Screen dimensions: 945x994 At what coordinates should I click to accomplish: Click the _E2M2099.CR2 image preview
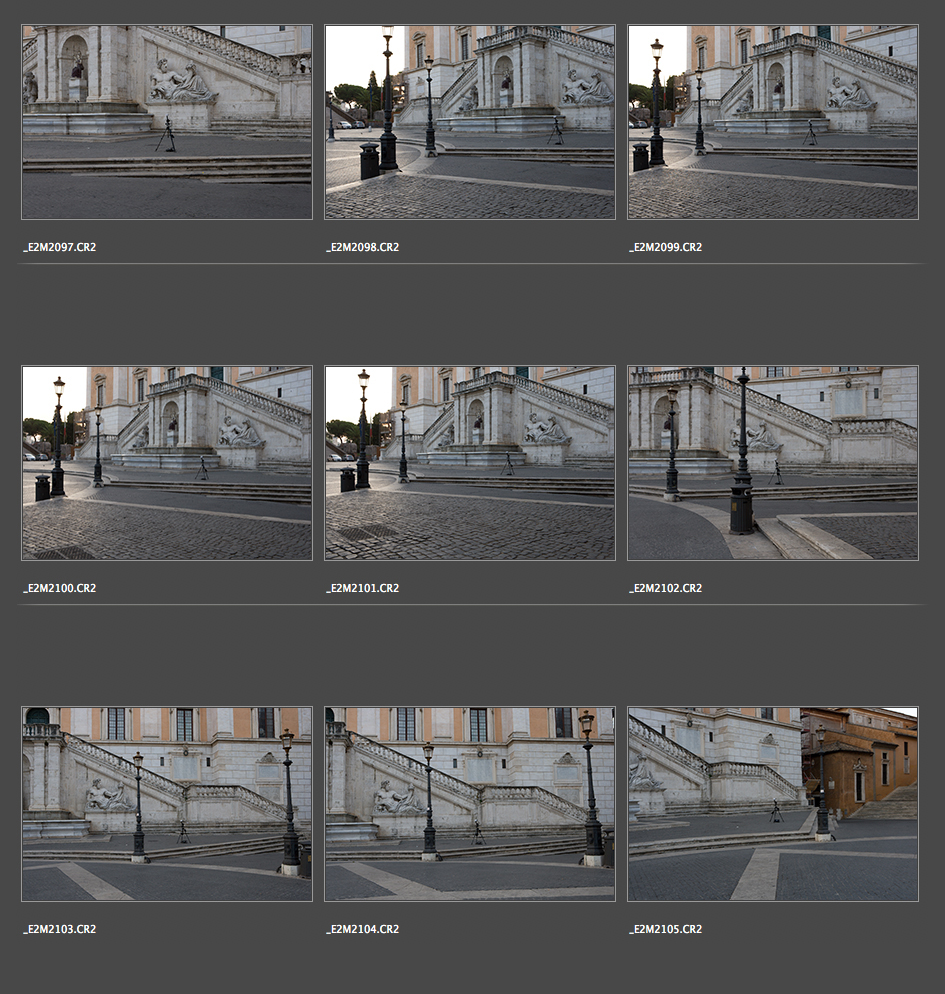(773, 122)
